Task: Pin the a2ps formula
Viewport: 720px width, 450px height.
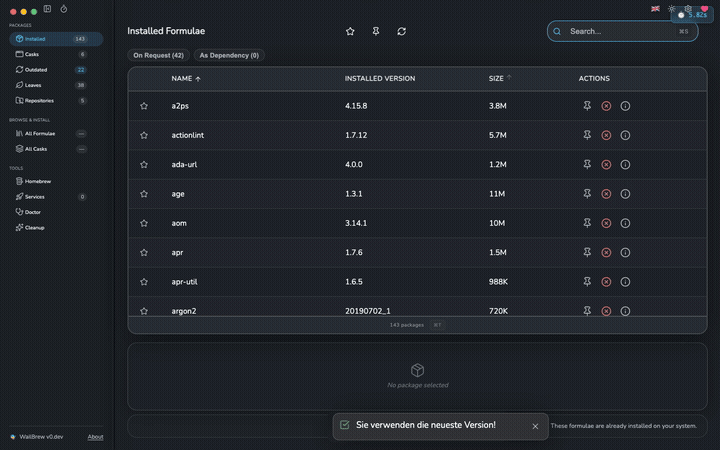Action: (x=587, y=106)
